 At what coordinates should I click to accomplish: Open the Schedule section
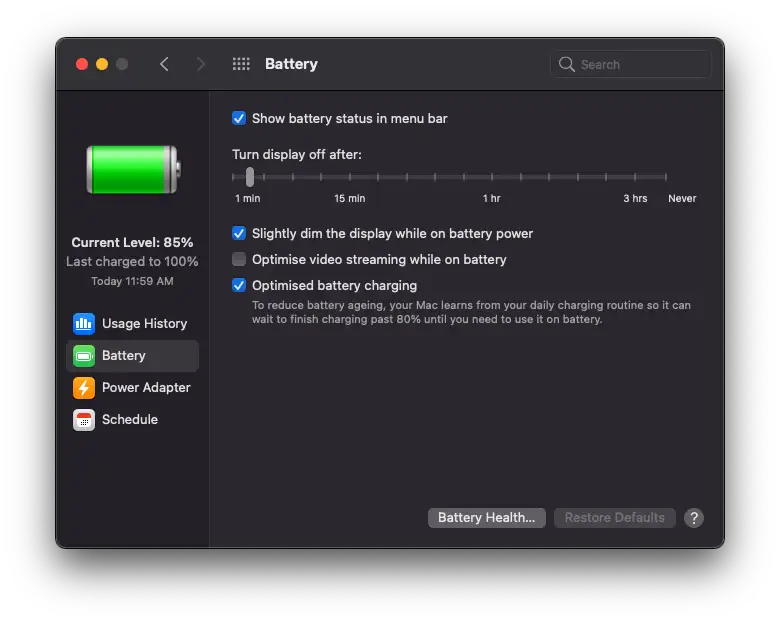(x=132, y=420)
